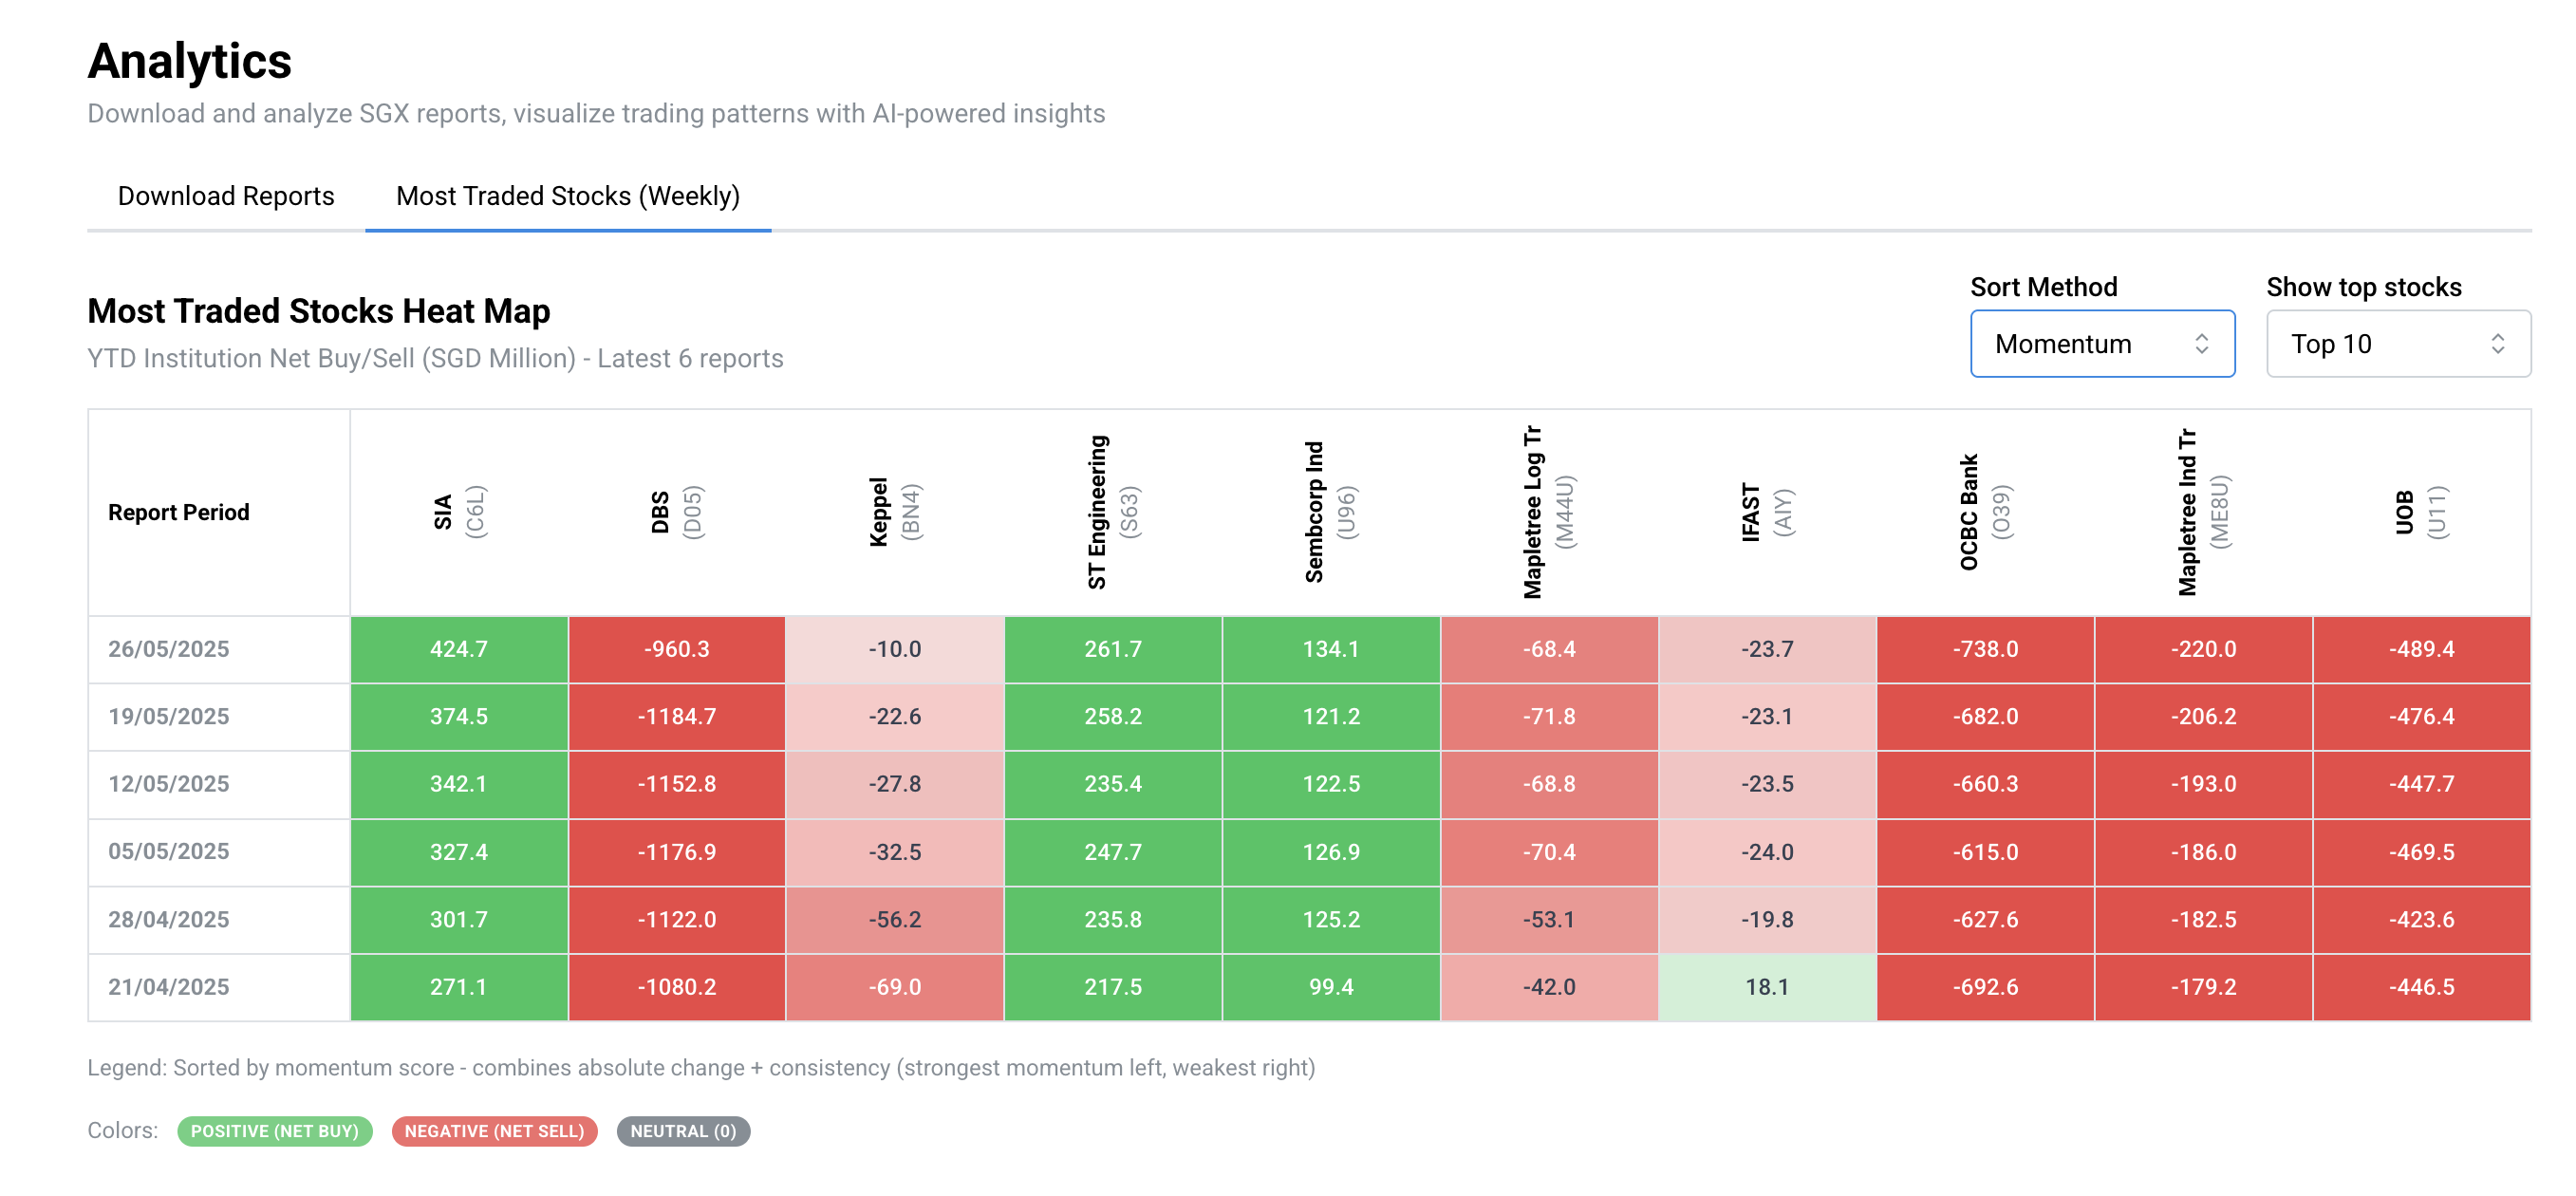
Task: Click the UOB cell showing -489.4
Action: (2421, 649)
